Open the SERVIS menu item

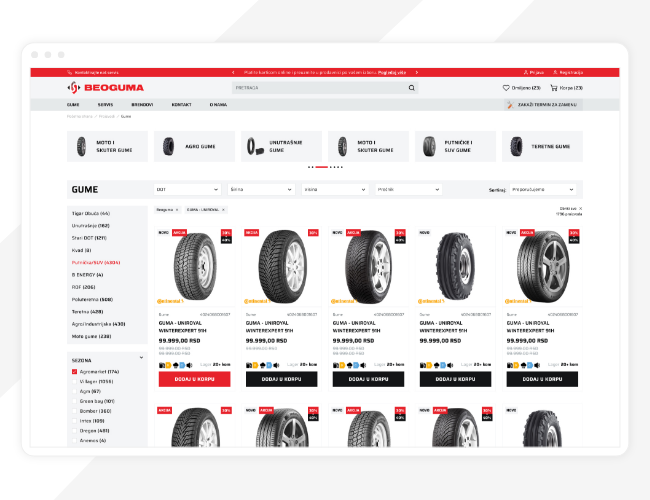pos(105,104)
